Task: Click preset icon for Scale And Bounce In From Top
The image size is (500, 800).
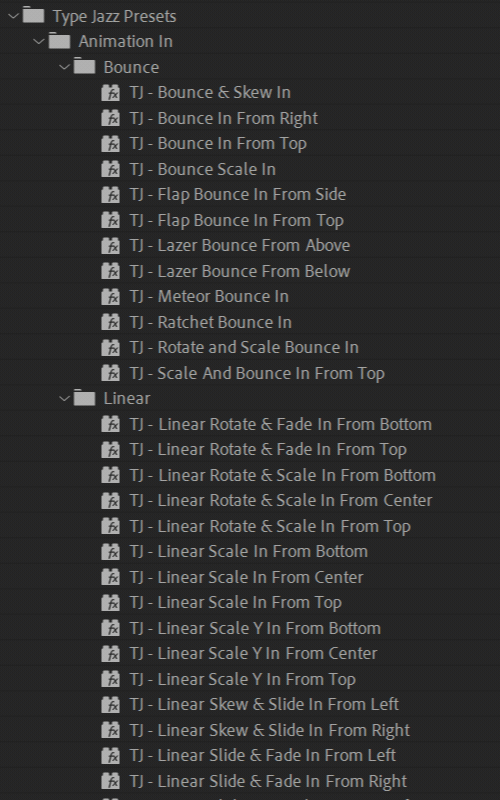Action: (x=111, y=373)
